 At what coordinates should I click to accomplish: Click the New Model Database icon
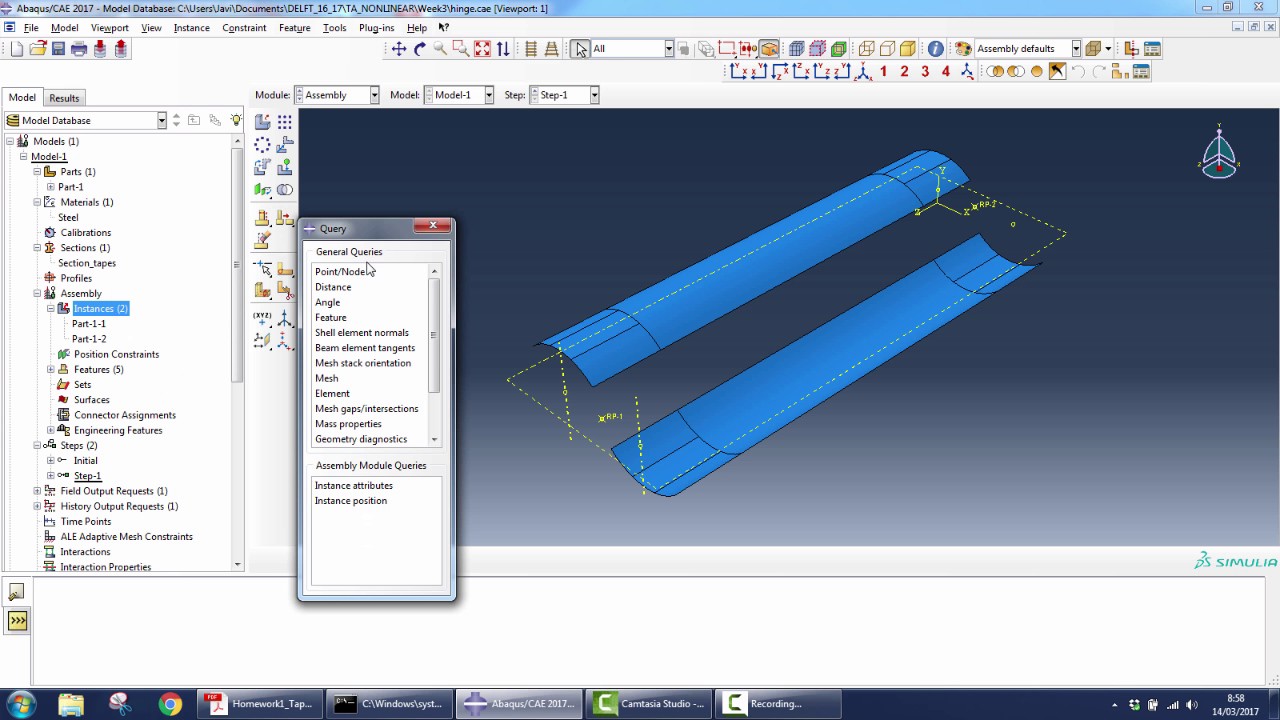tap(17, 48)
